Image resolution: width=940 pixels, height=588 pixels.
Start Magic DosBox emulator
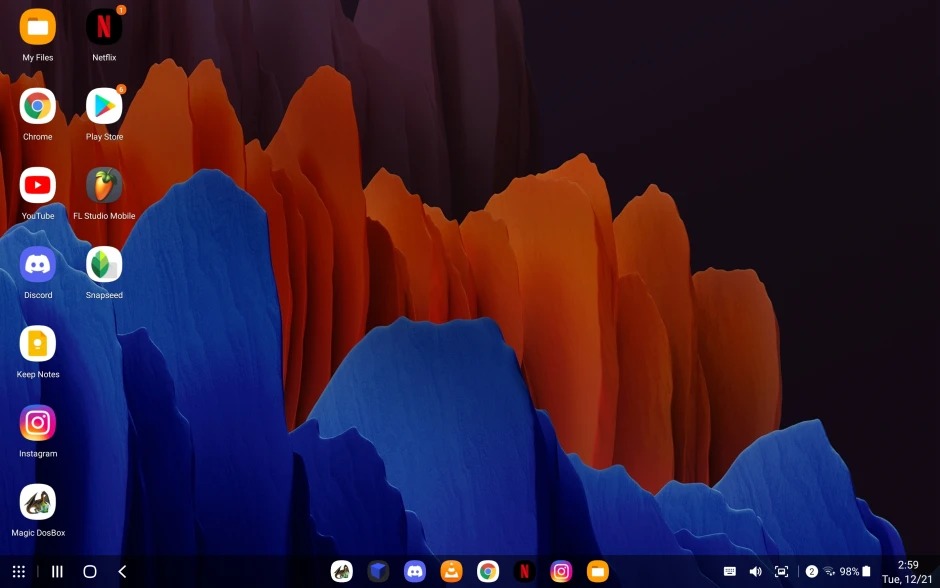click(37, 502)
